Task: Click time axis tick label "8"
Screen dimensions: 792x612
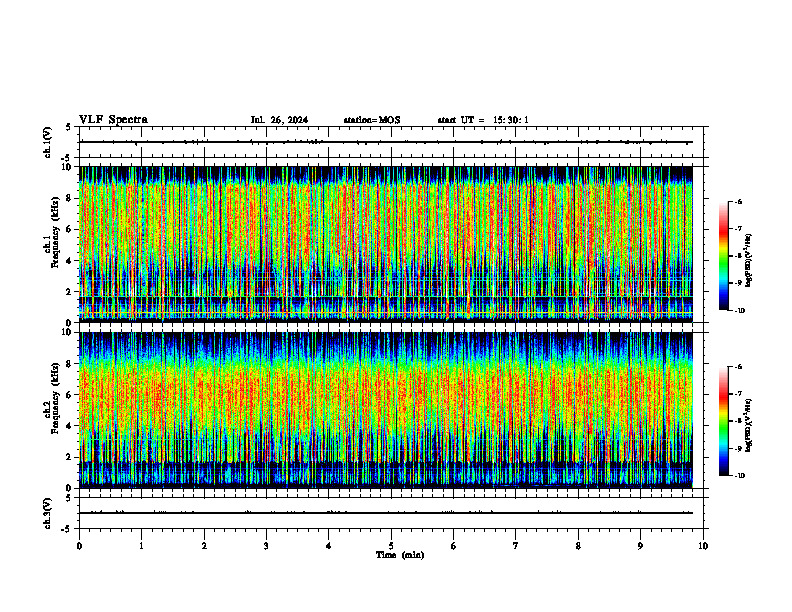Action: (x=578, y=546)
